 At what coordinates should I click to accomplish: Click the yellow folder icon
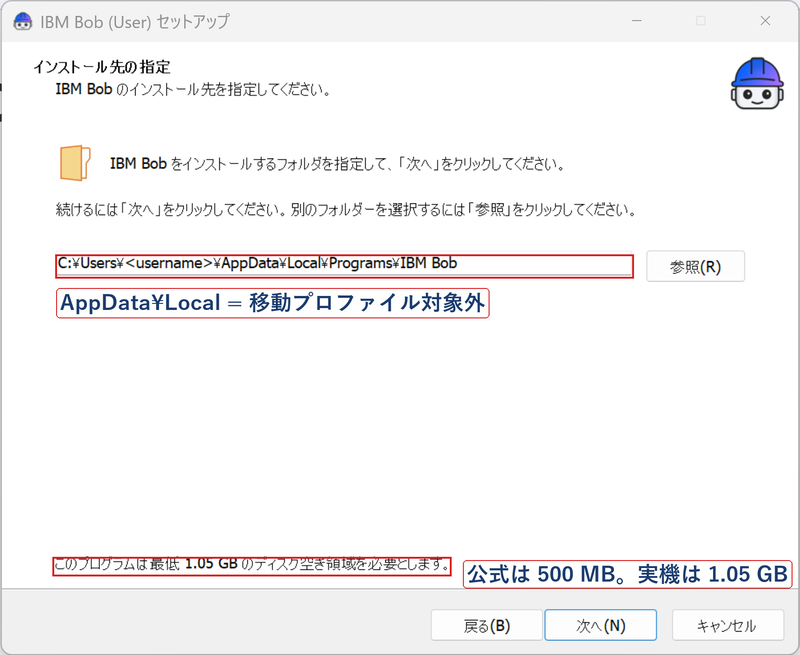(75, 163)
